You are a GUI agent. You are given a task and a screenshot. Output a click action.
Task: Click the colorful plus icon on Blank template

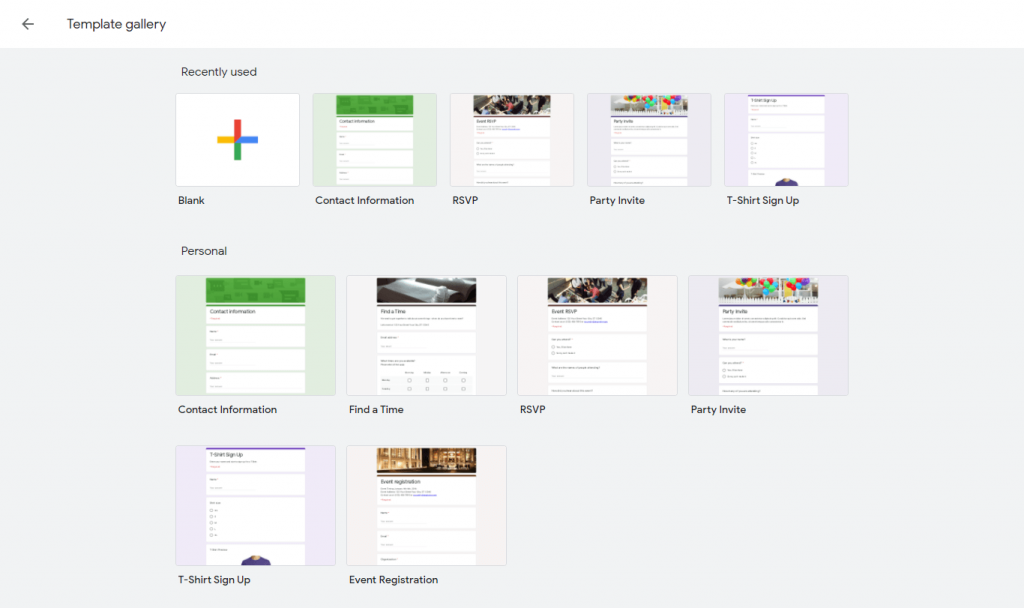coord(237,139)
